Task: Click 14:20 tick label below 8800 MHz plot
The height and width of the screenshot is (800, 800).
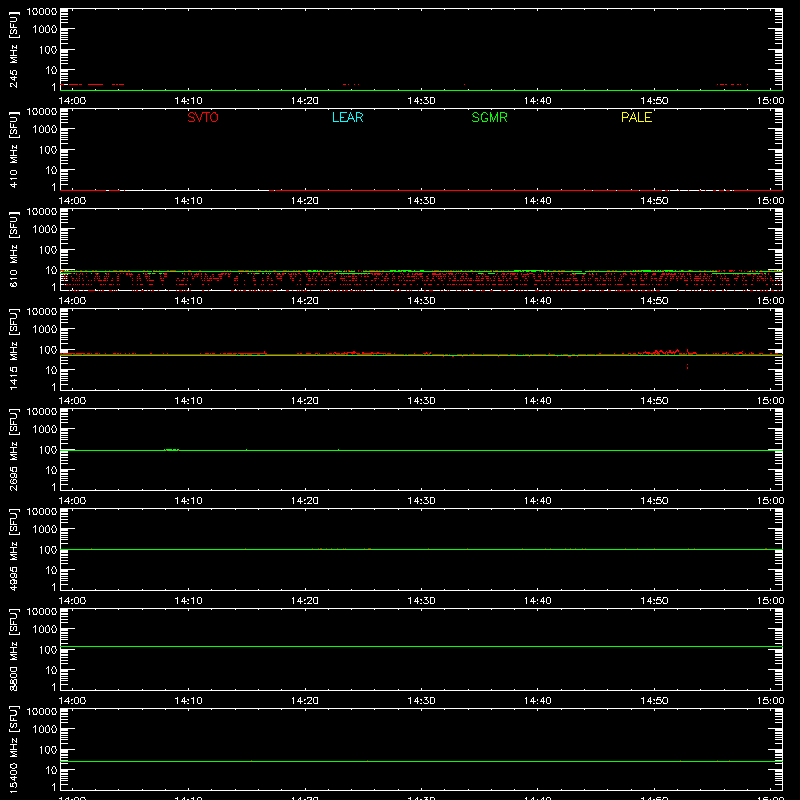Action: [x=305, y=701]
